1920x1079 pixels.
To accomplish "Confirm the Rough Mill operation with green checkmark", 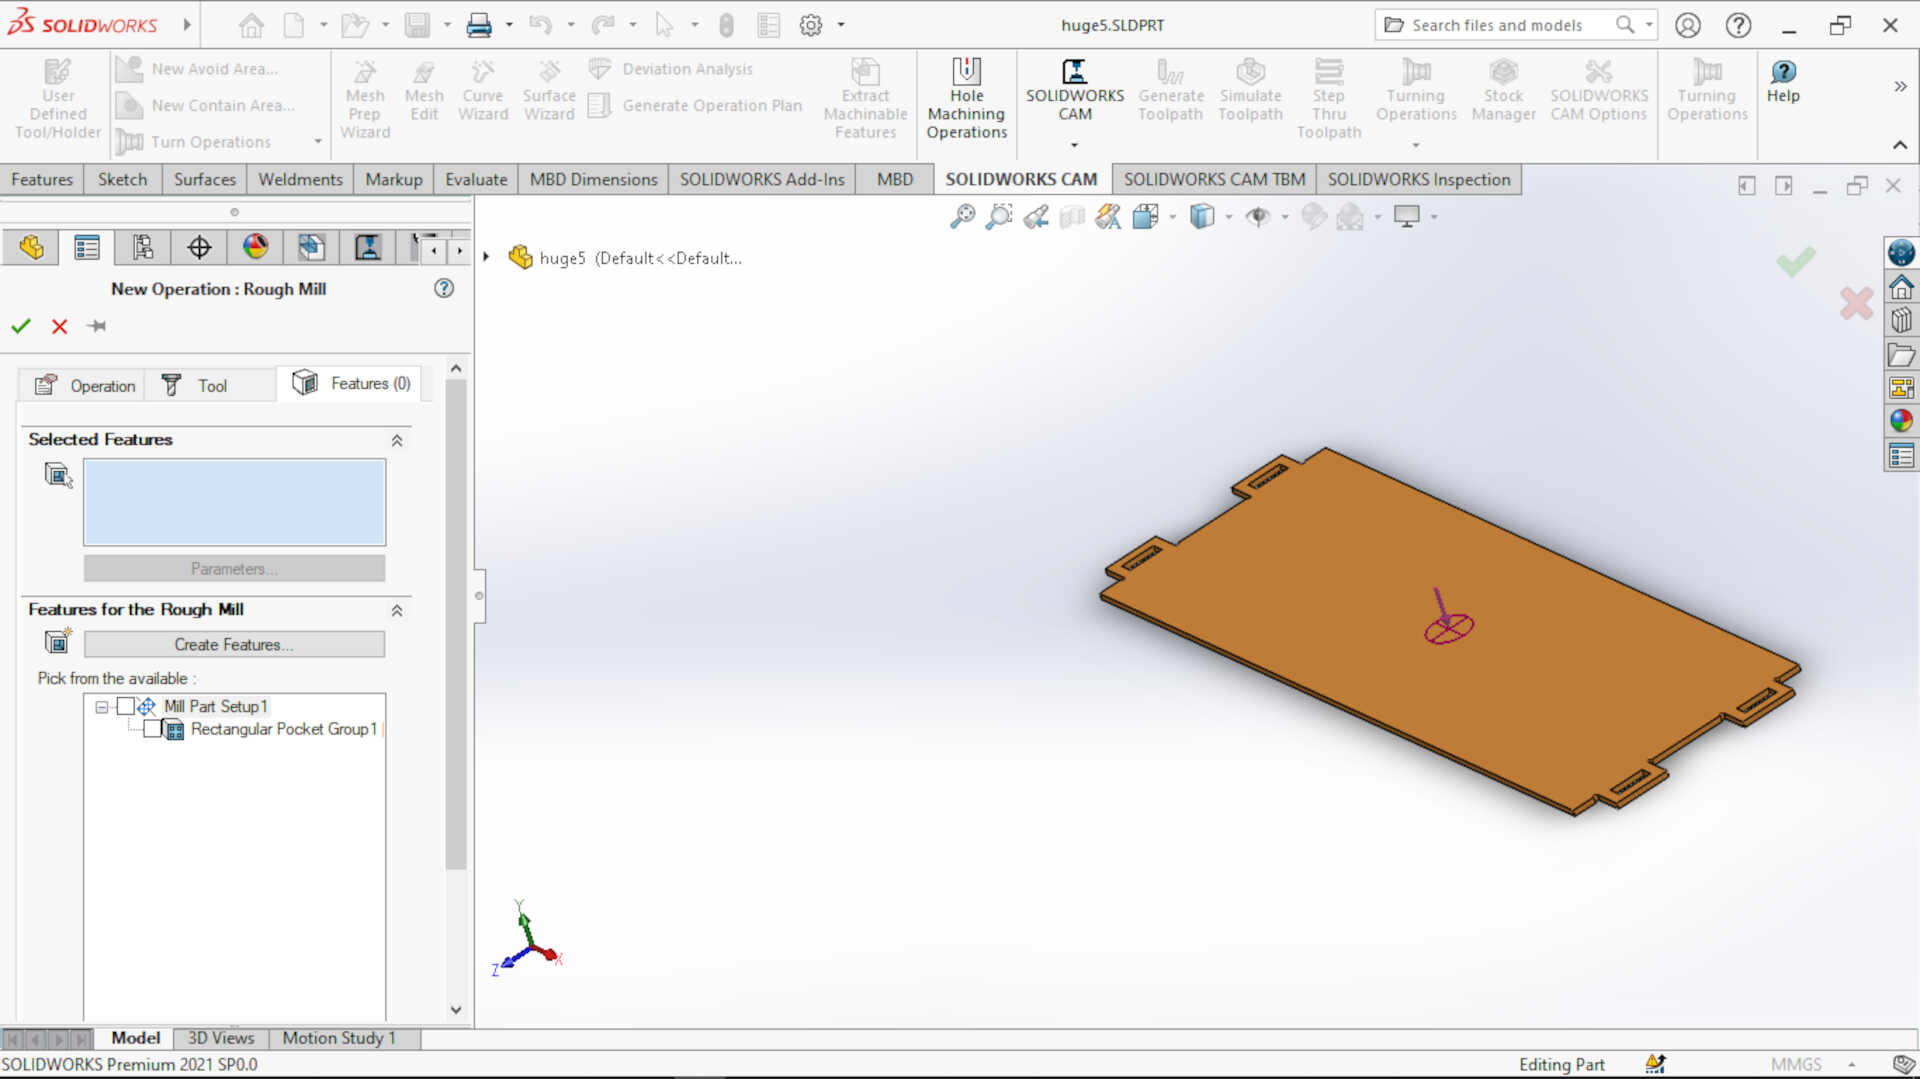I will click(x=20, y=326).
